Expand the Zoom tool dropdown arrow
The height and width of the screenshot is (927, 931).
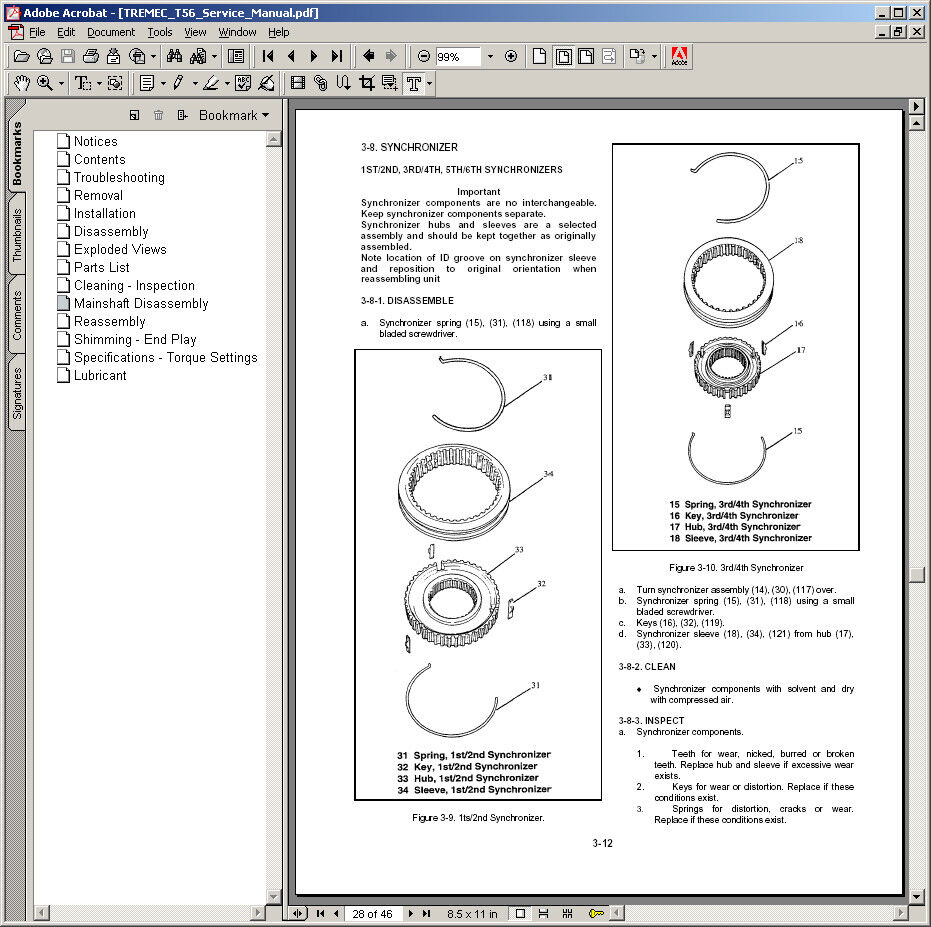(x=61, y=84)
